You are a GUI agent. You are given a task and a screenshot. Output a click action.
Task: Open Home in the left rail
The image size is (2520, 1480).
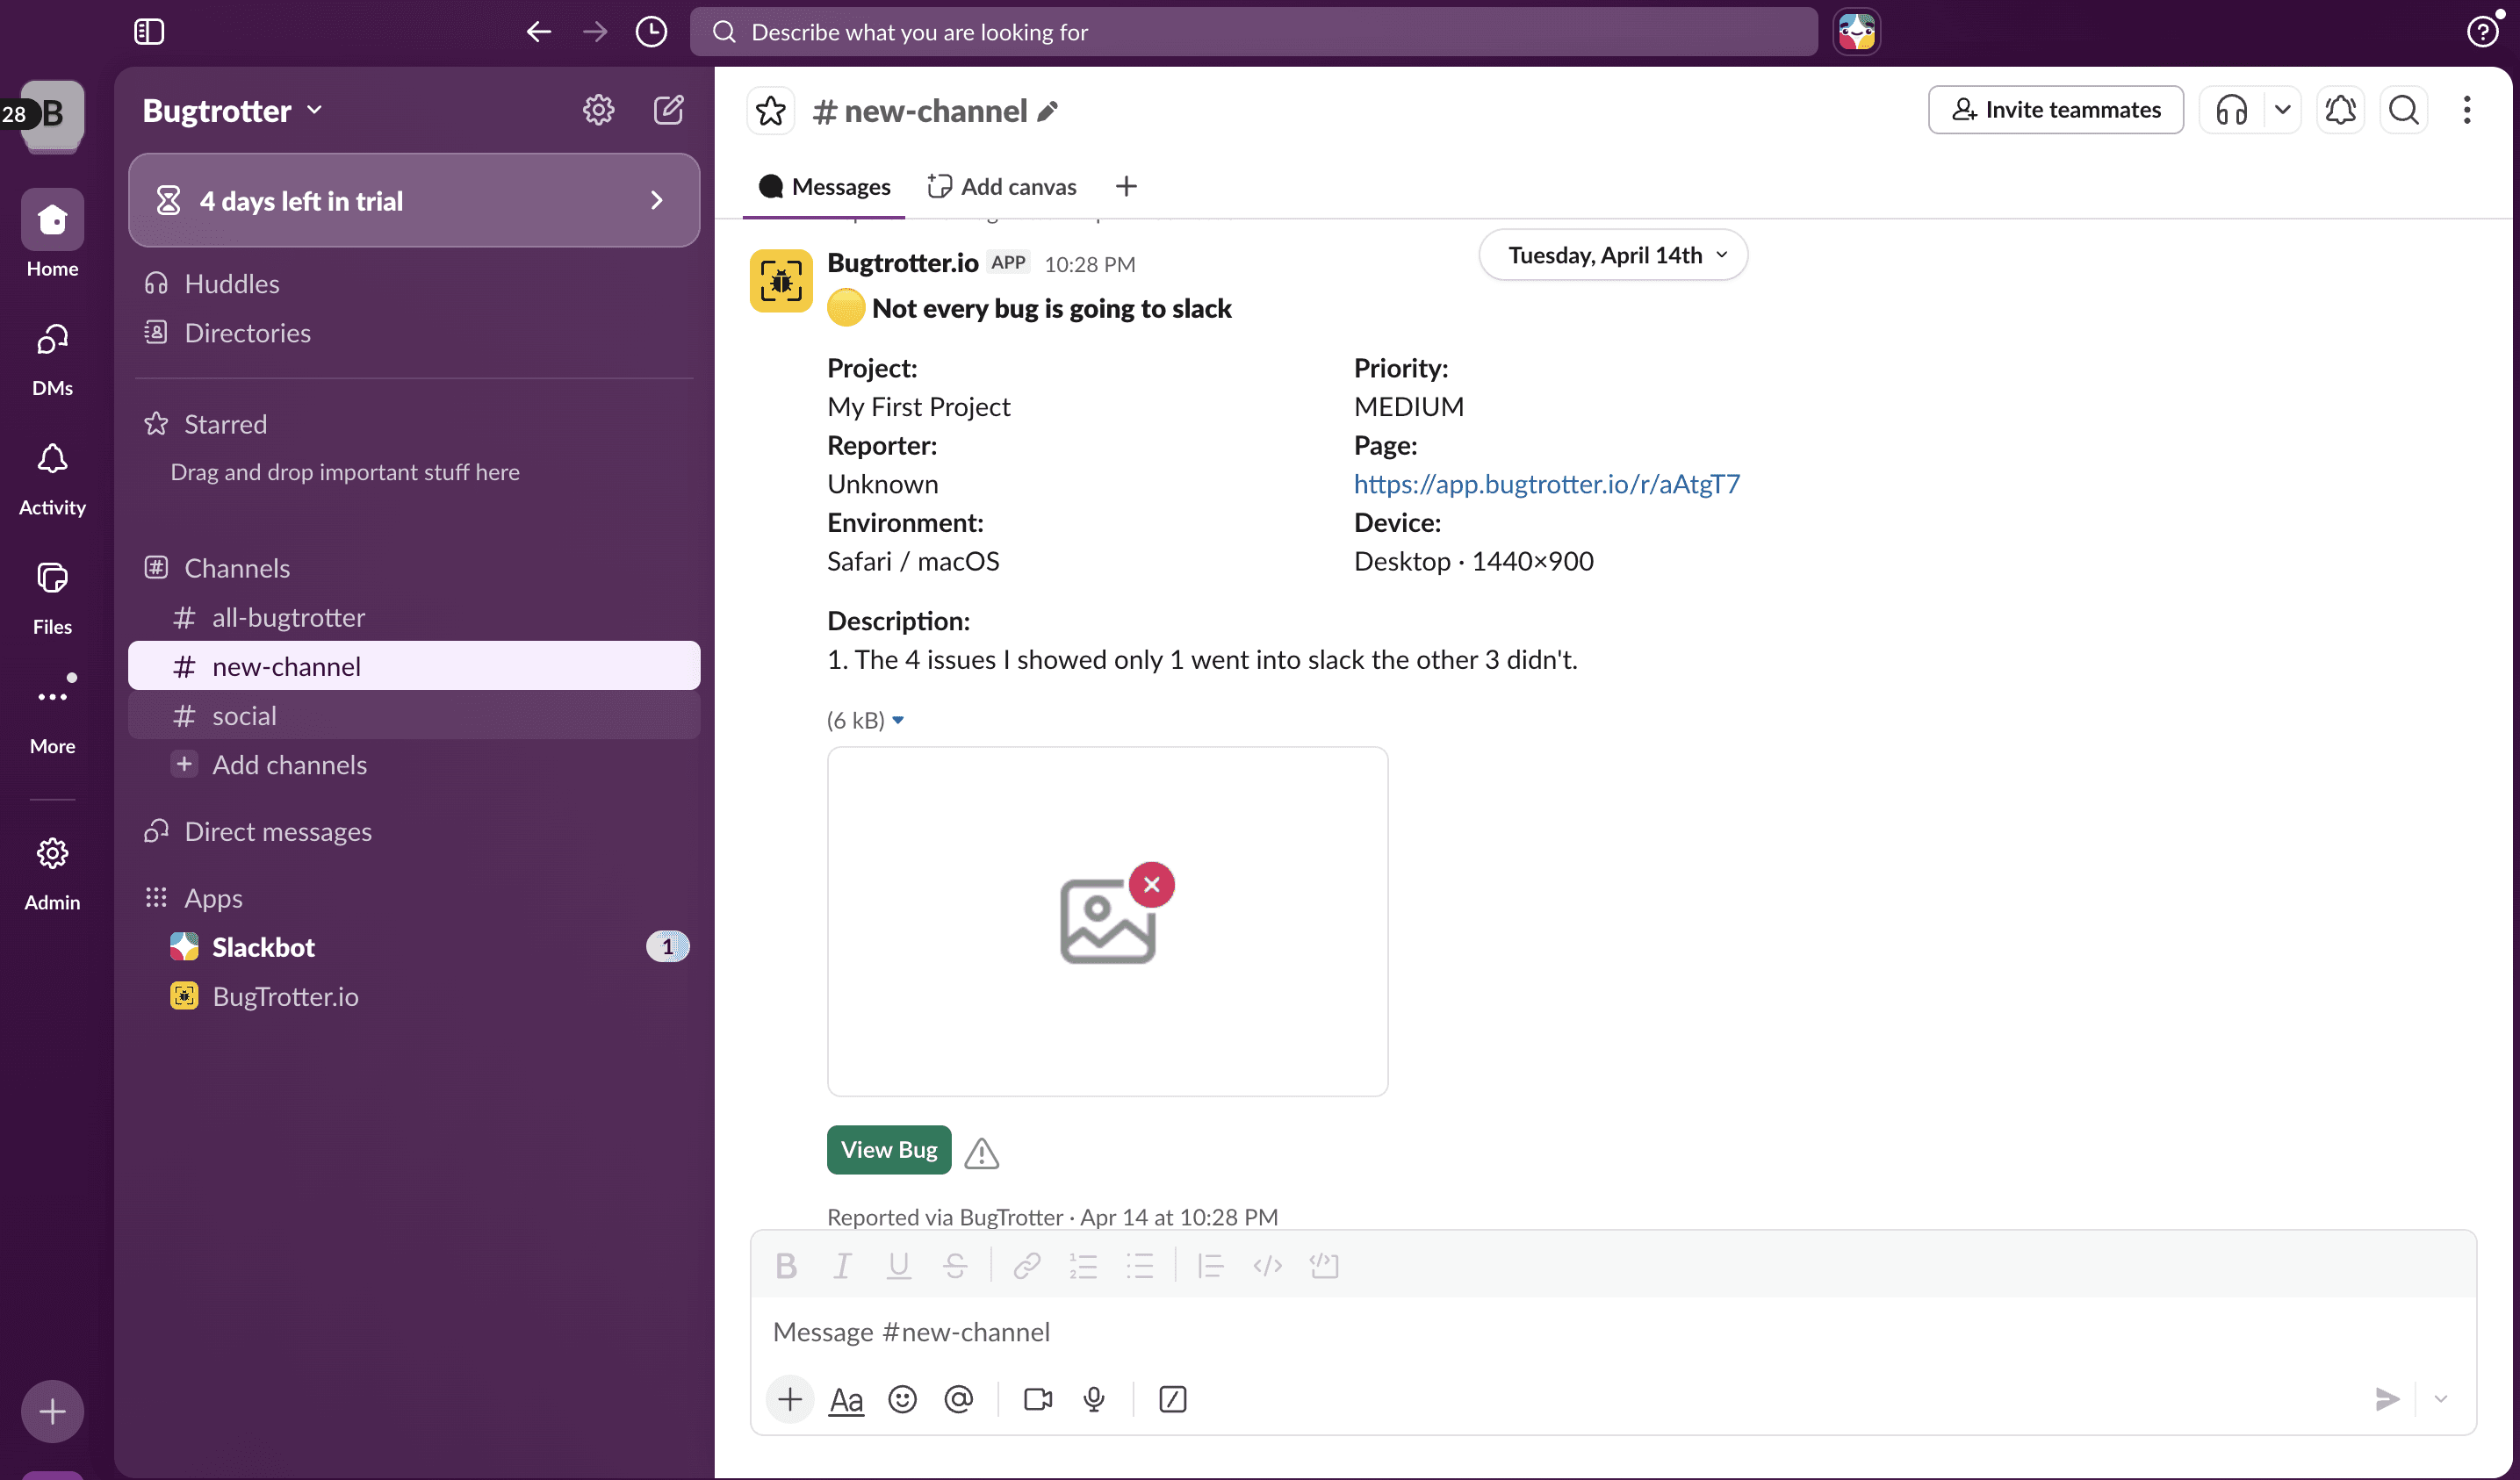[x=52, y=235]
